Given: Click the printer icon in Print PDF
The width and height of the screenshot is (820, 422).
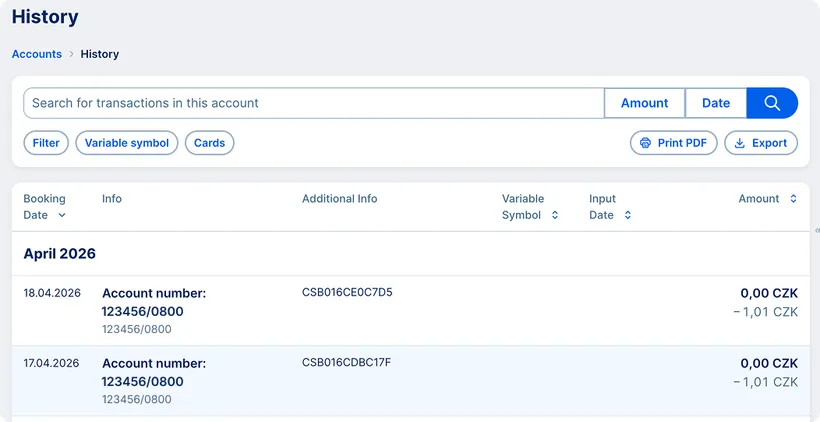Looking at the screenshot, I should 645,143.
